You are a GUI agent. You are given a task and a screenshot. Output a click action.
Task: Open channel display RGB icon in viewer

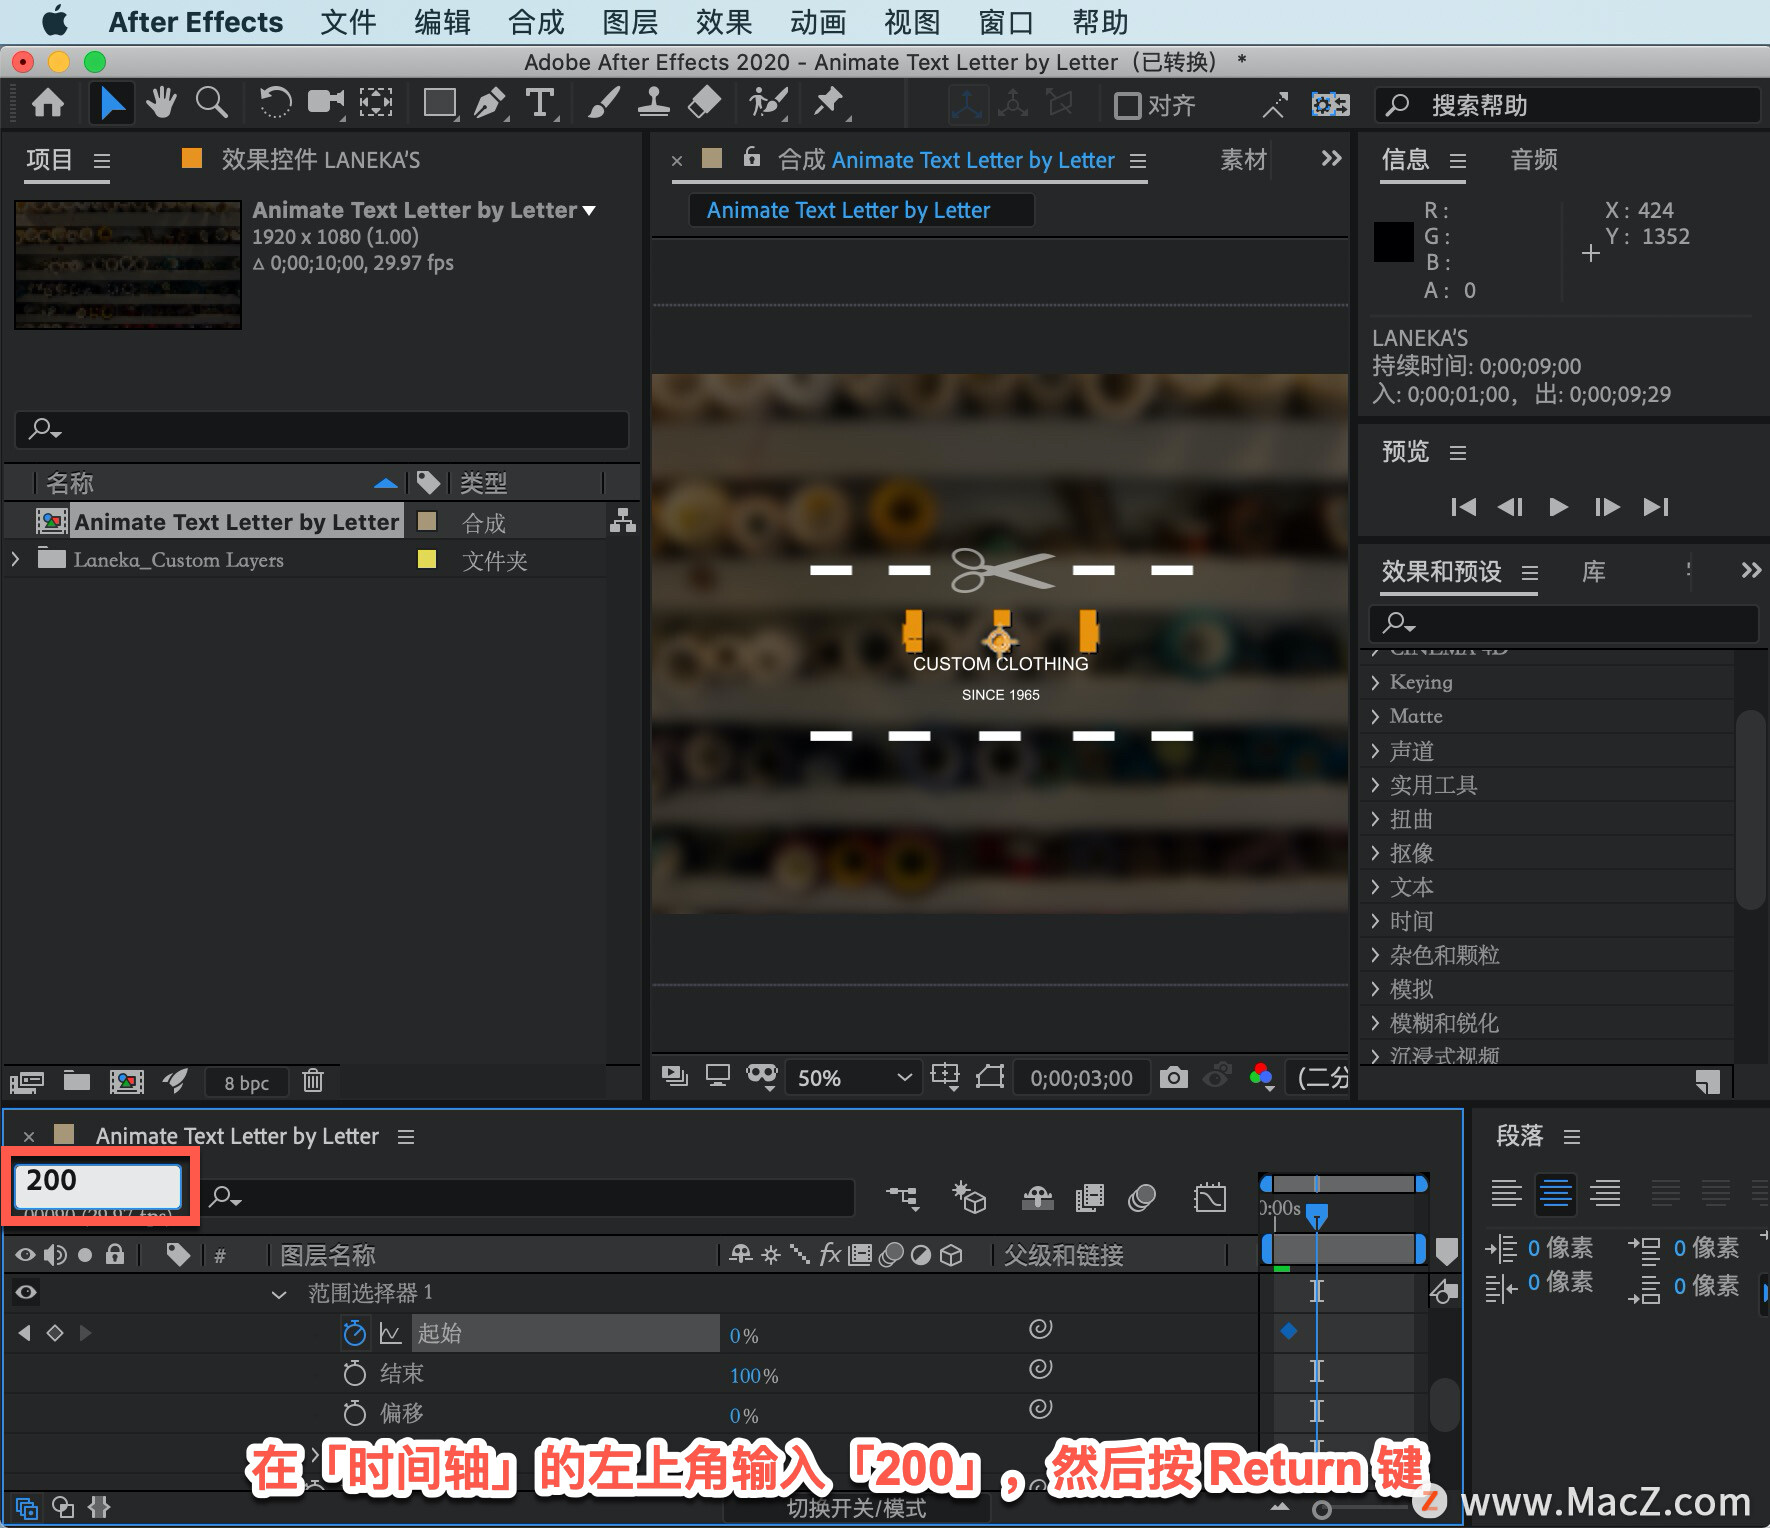point(1262,1077)
